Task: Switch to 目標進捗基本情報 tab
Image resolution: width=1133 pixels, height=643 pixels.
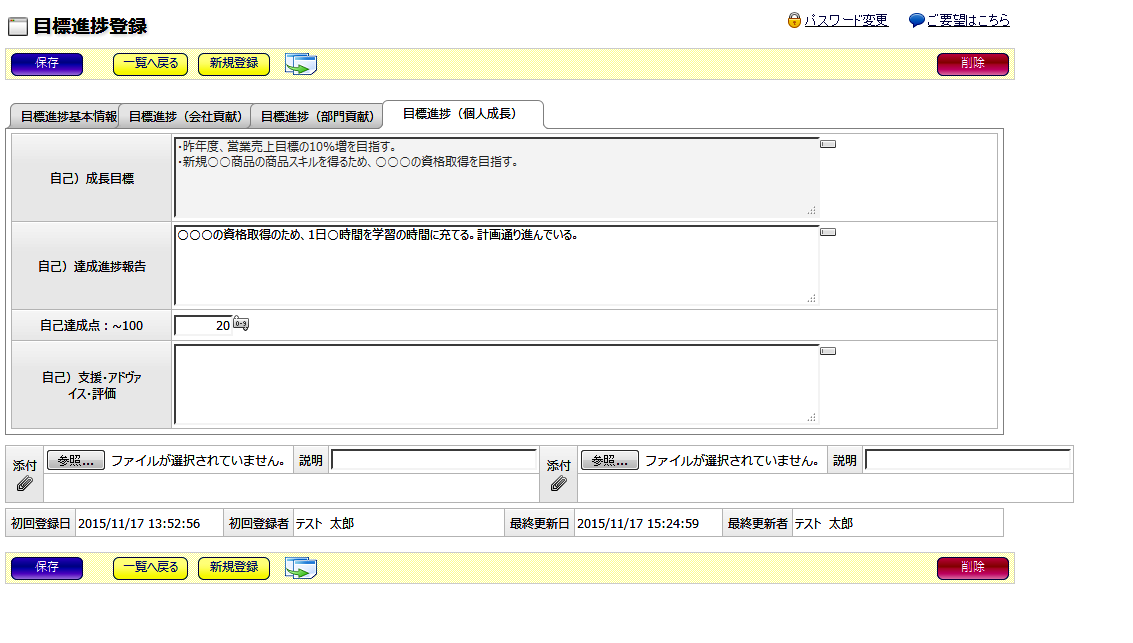Action: 67,116
